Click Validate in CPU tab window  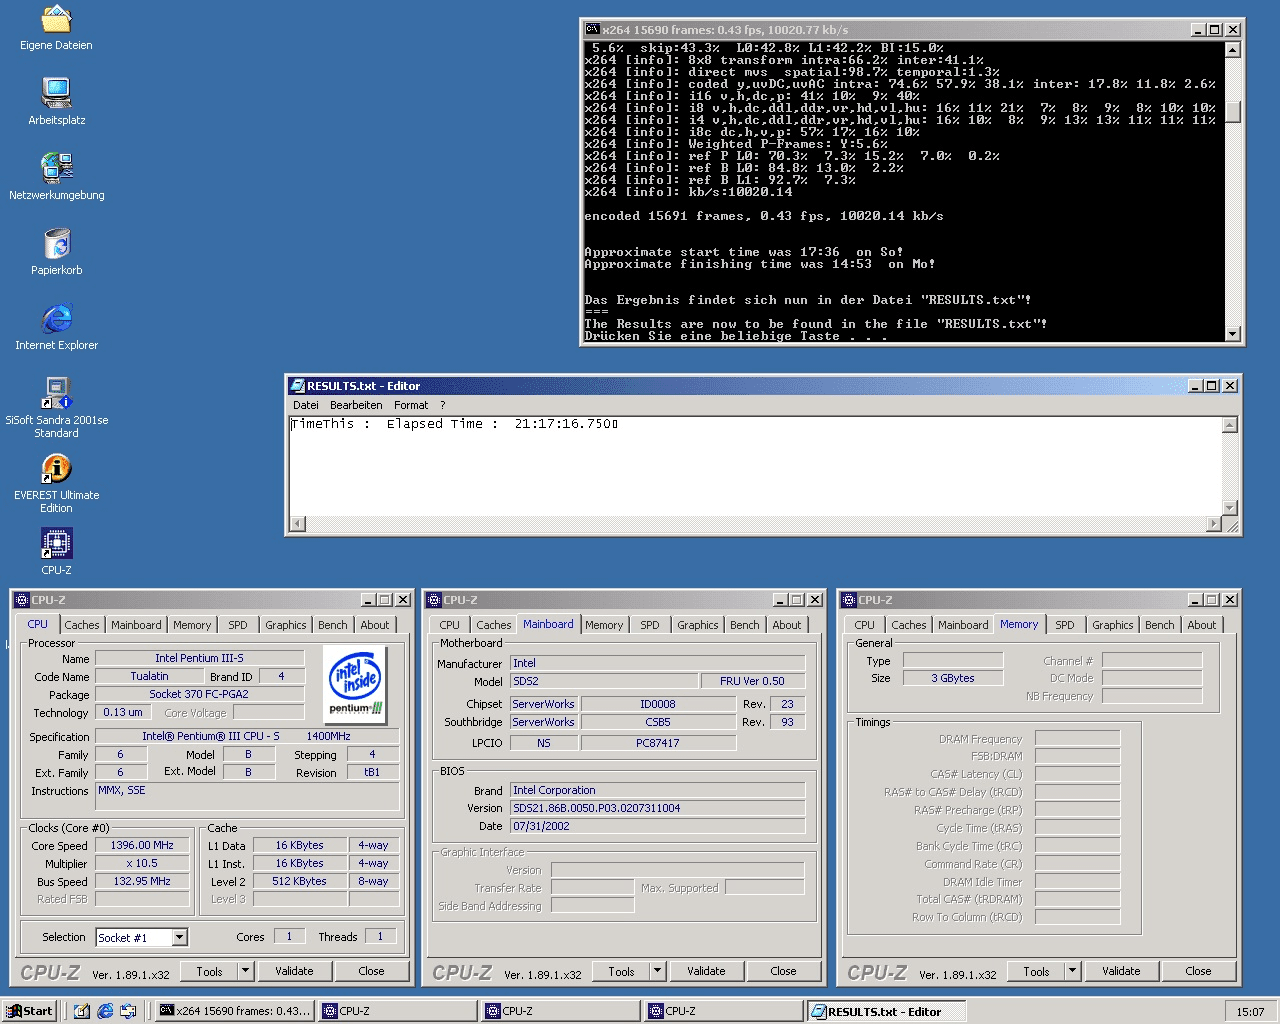294,971
